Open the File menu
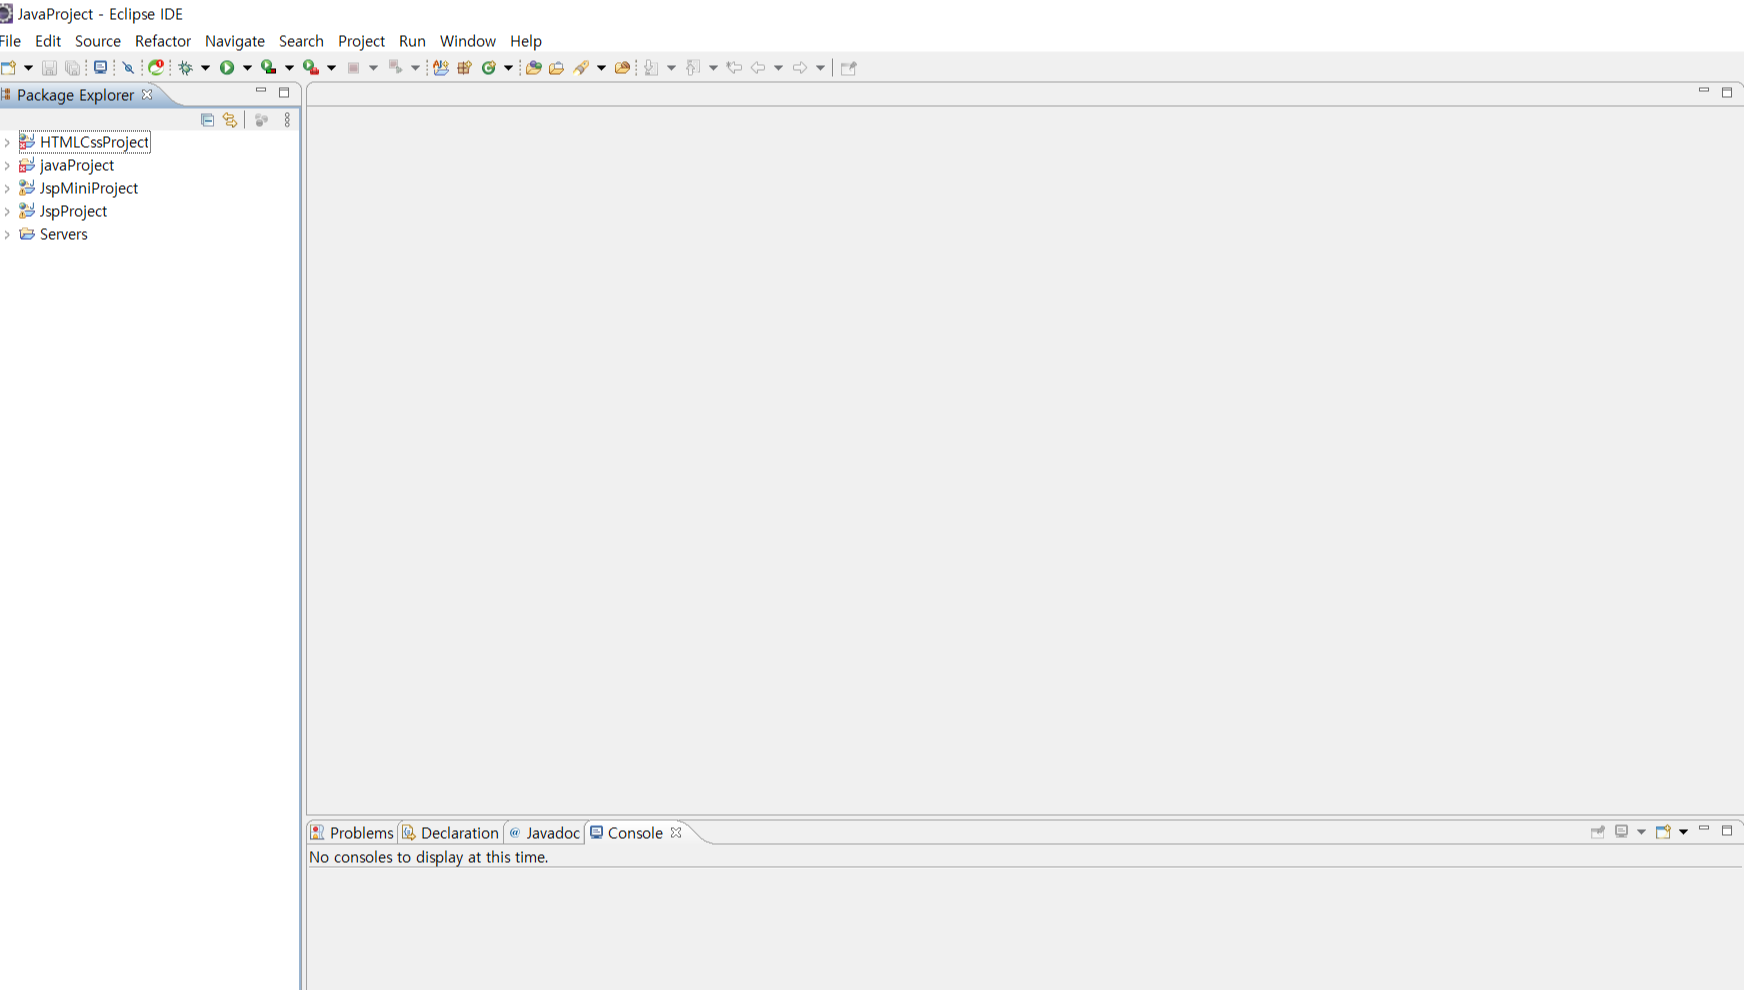The width and height of the screenshot is (1744, 990). point(10,41)
